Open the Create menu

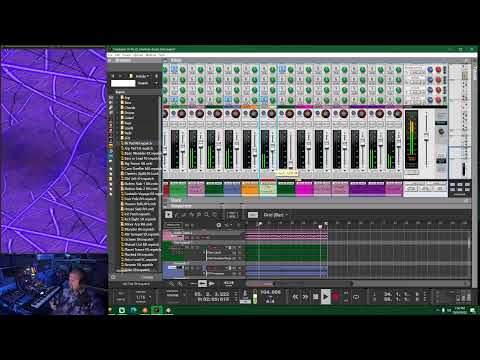[127, 55]
